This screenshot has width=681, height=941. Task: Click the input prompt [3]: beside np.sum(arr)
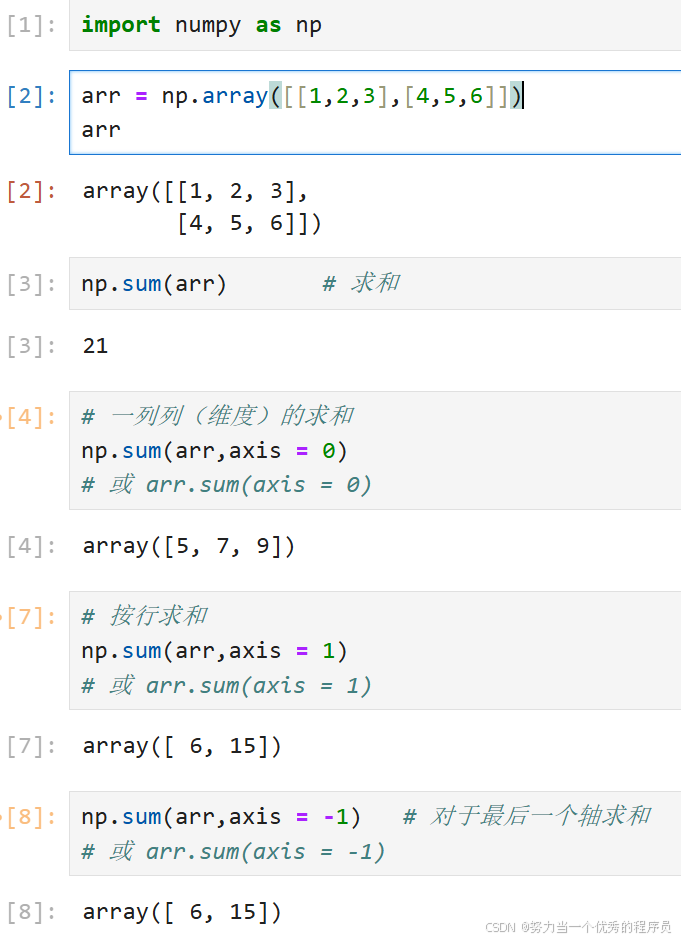tap(31, 284)
